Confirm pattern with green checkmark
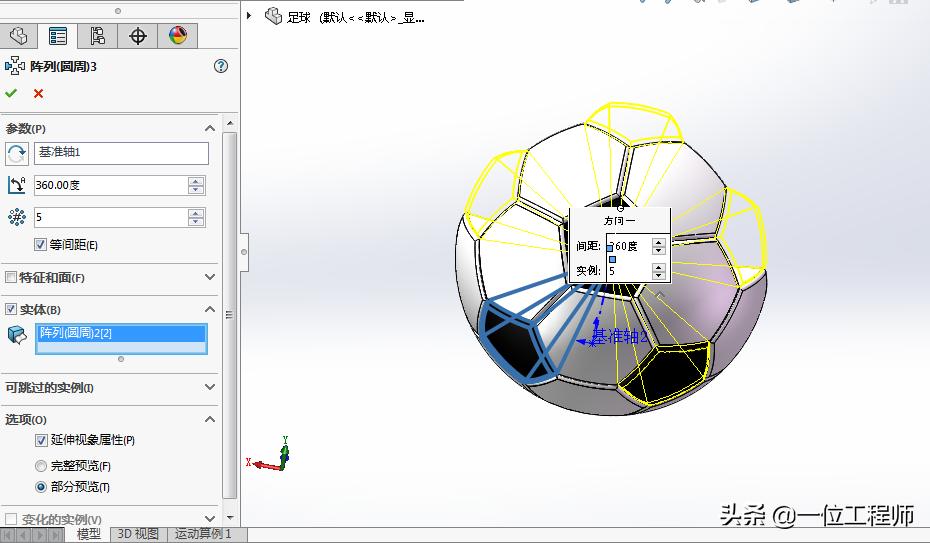 (x=11, y=93)
